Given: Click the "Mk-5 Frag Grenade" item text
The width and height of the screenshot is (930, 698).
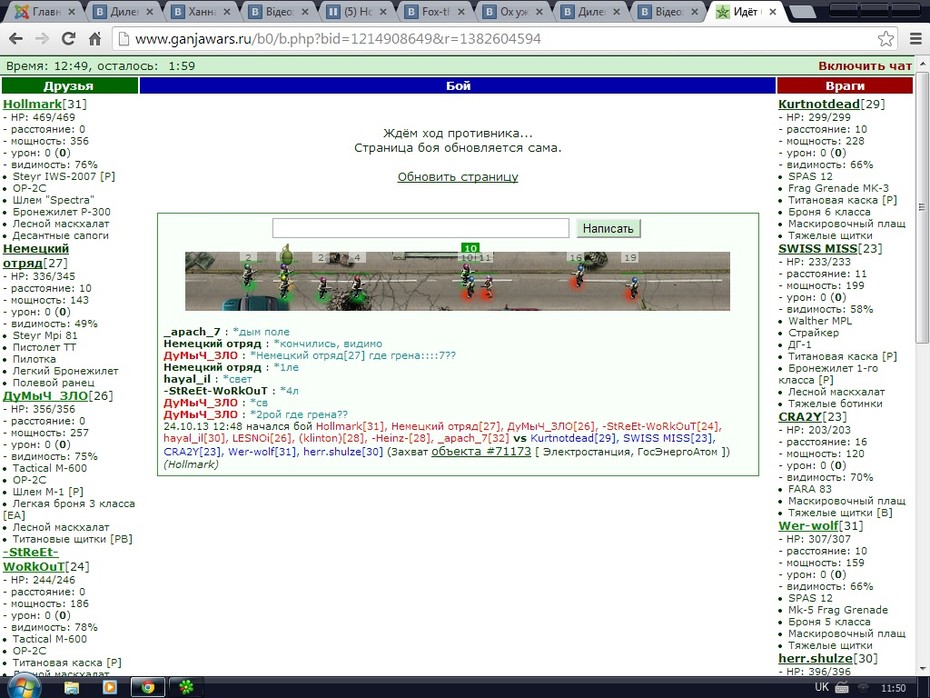Looking at the screenshot, I should [x=837, y=610].
